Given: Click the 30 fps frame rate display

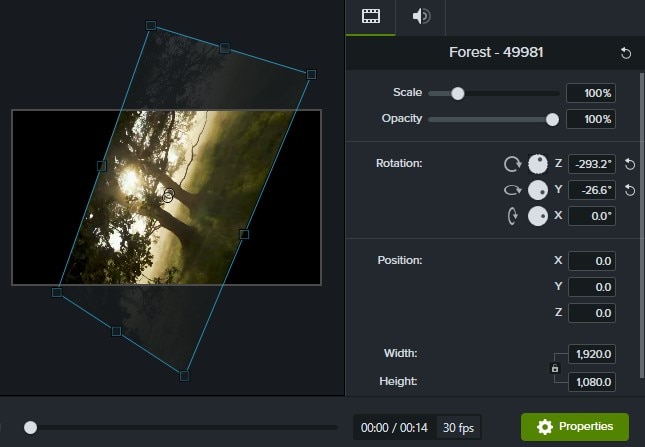Looking at the screenshot, I should (x=458, y=428).
